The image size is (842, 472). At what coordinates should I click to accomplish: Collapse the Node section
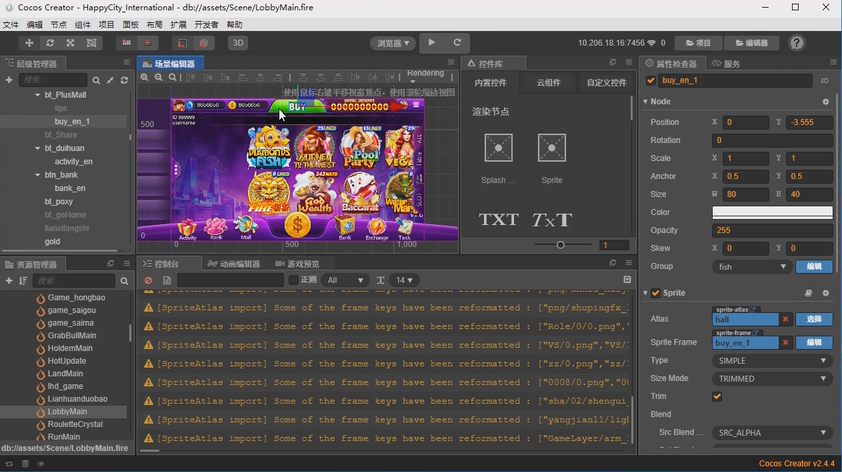pyautogui.click(x=645, y=101)
